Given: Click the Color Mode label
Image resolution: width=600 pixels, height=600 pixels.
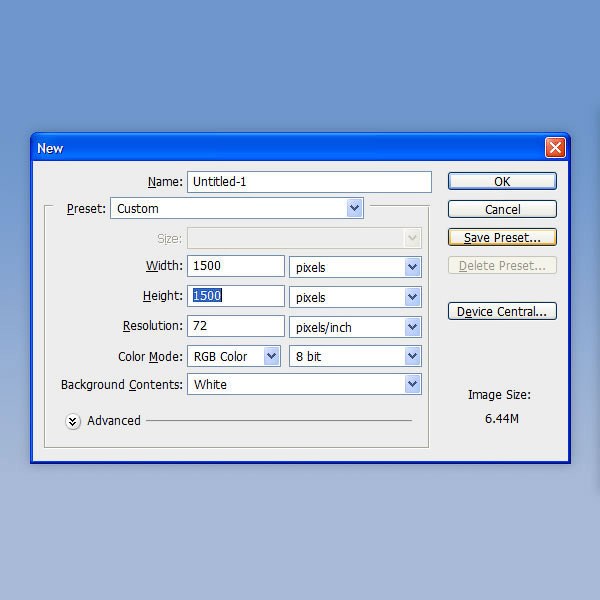Looking at the screenshot, I should tap(150, 357).
